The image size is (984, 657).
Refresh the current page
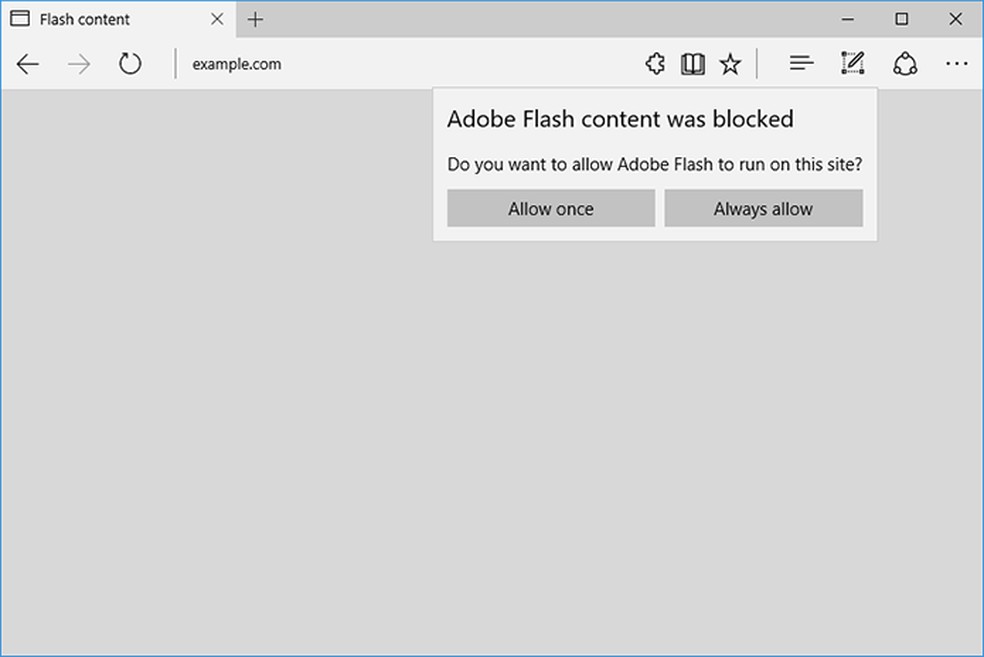click(x=130, y=63)
